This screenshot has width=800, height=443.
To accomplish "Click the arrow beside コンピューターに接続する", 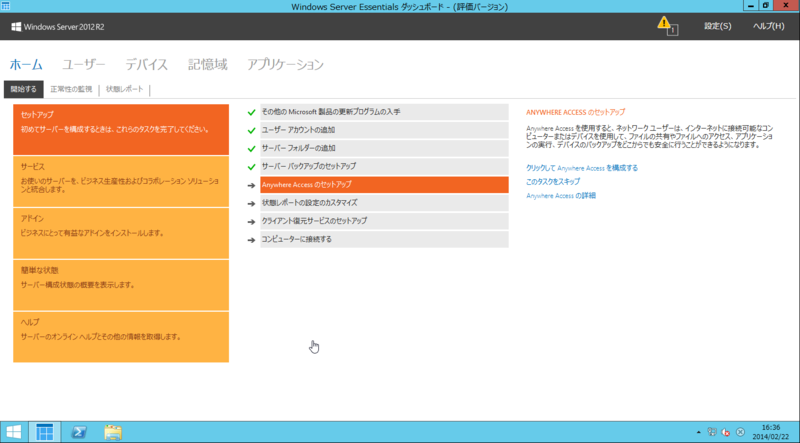I will coord(251,240).
